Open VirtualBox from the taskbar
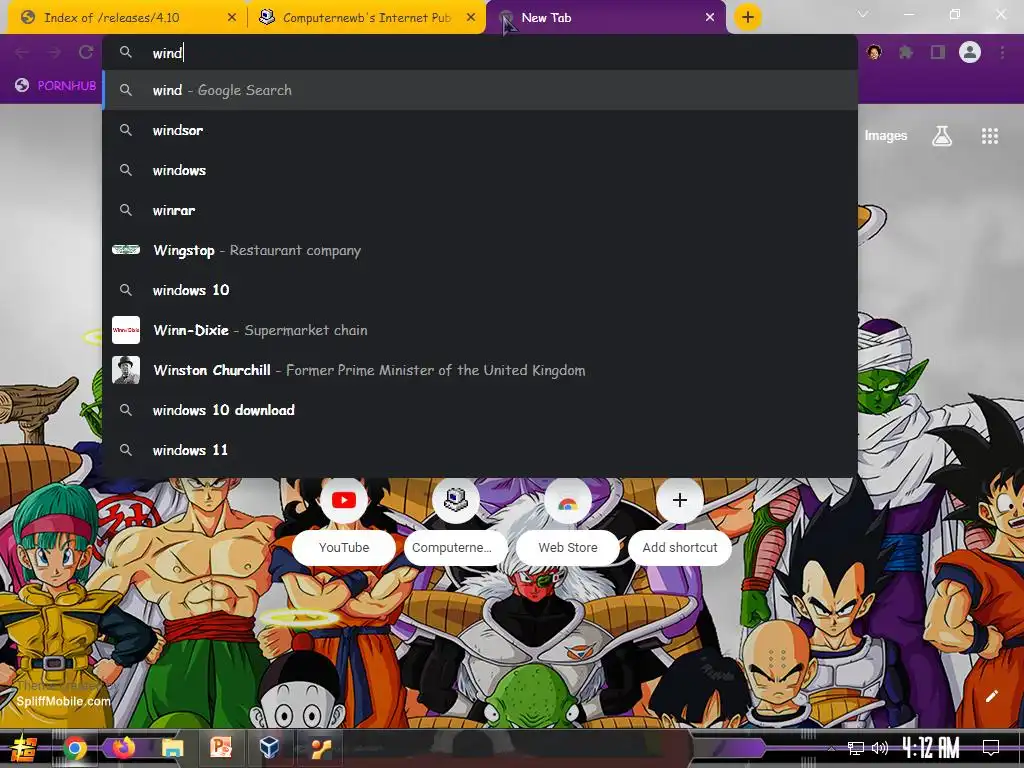 pyautogui.click(x=269, y=747)
